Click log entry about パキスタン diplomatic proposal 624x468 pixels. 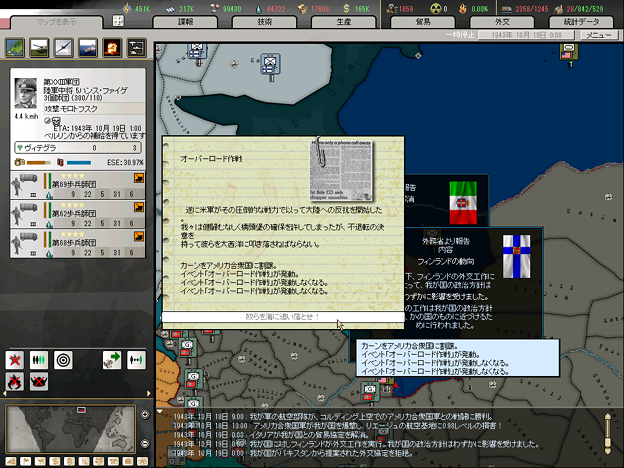click(x=292, y=453)
